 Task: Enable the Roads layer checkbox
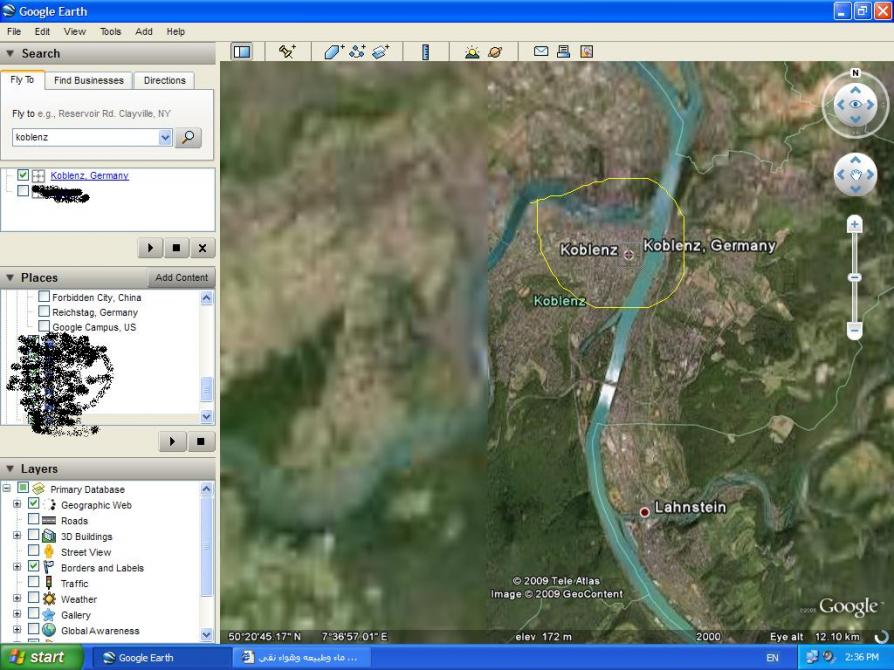point(34,521)
